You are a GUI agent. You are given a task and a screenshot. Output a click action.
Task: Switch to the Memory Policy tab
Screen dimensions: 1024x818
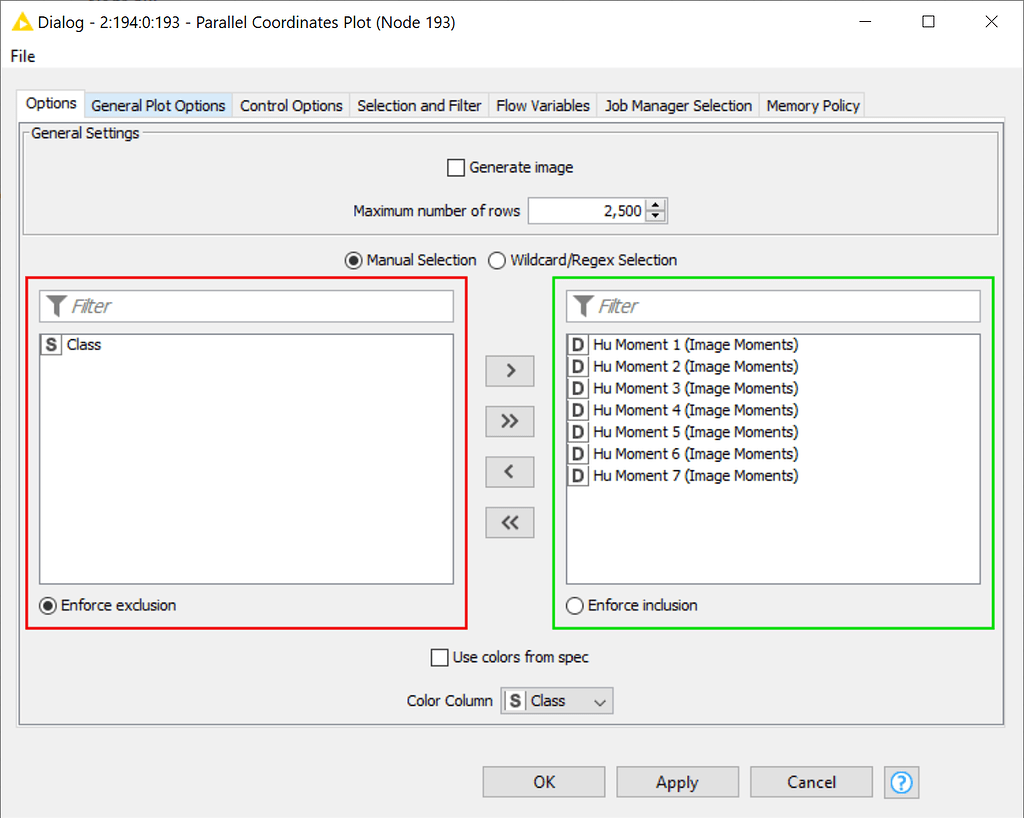[x=812, y=105]
